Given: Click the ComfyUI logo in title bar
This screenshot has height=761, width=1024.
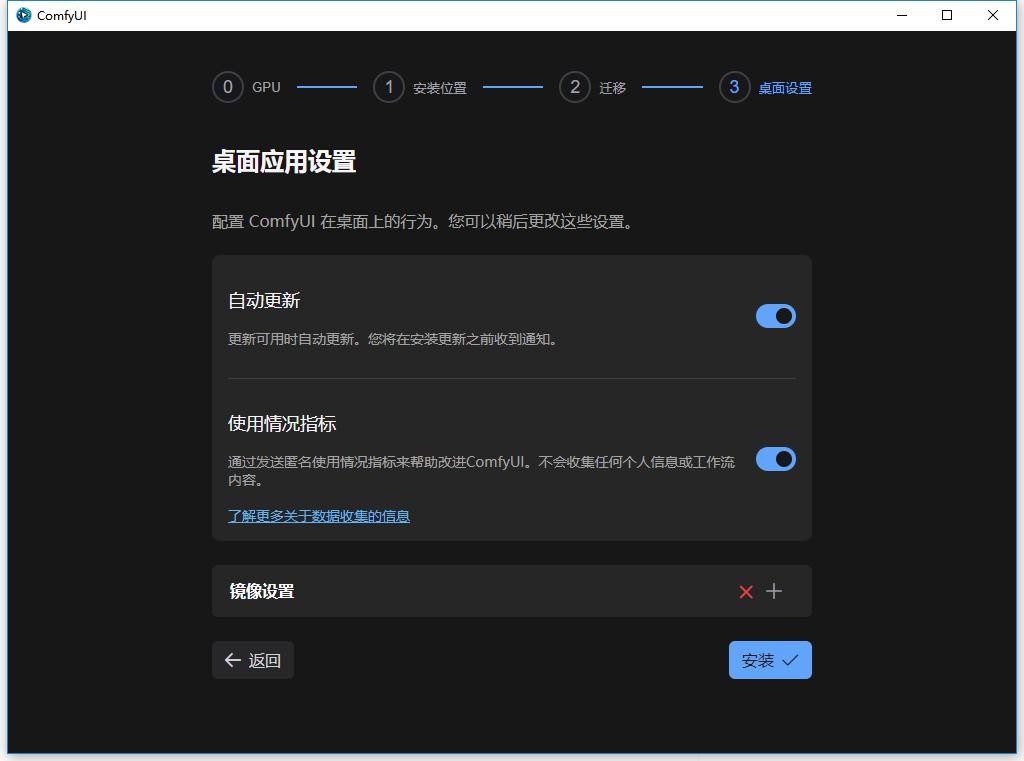Looking at the screenshot, I should point(24,15).
